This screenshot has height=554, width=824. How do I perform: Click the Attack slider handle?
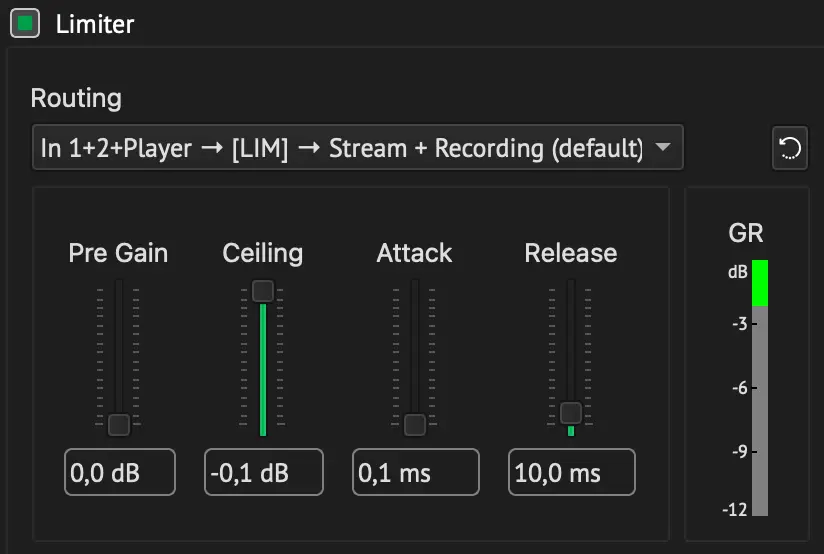(415, 425)
